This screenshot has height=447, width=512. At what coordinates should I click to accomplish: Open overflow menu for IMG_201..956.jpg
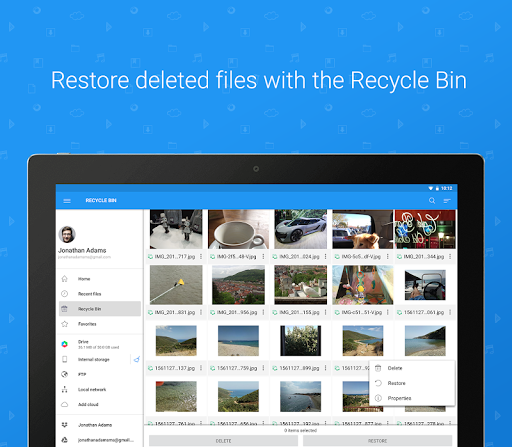coord(263,312)
